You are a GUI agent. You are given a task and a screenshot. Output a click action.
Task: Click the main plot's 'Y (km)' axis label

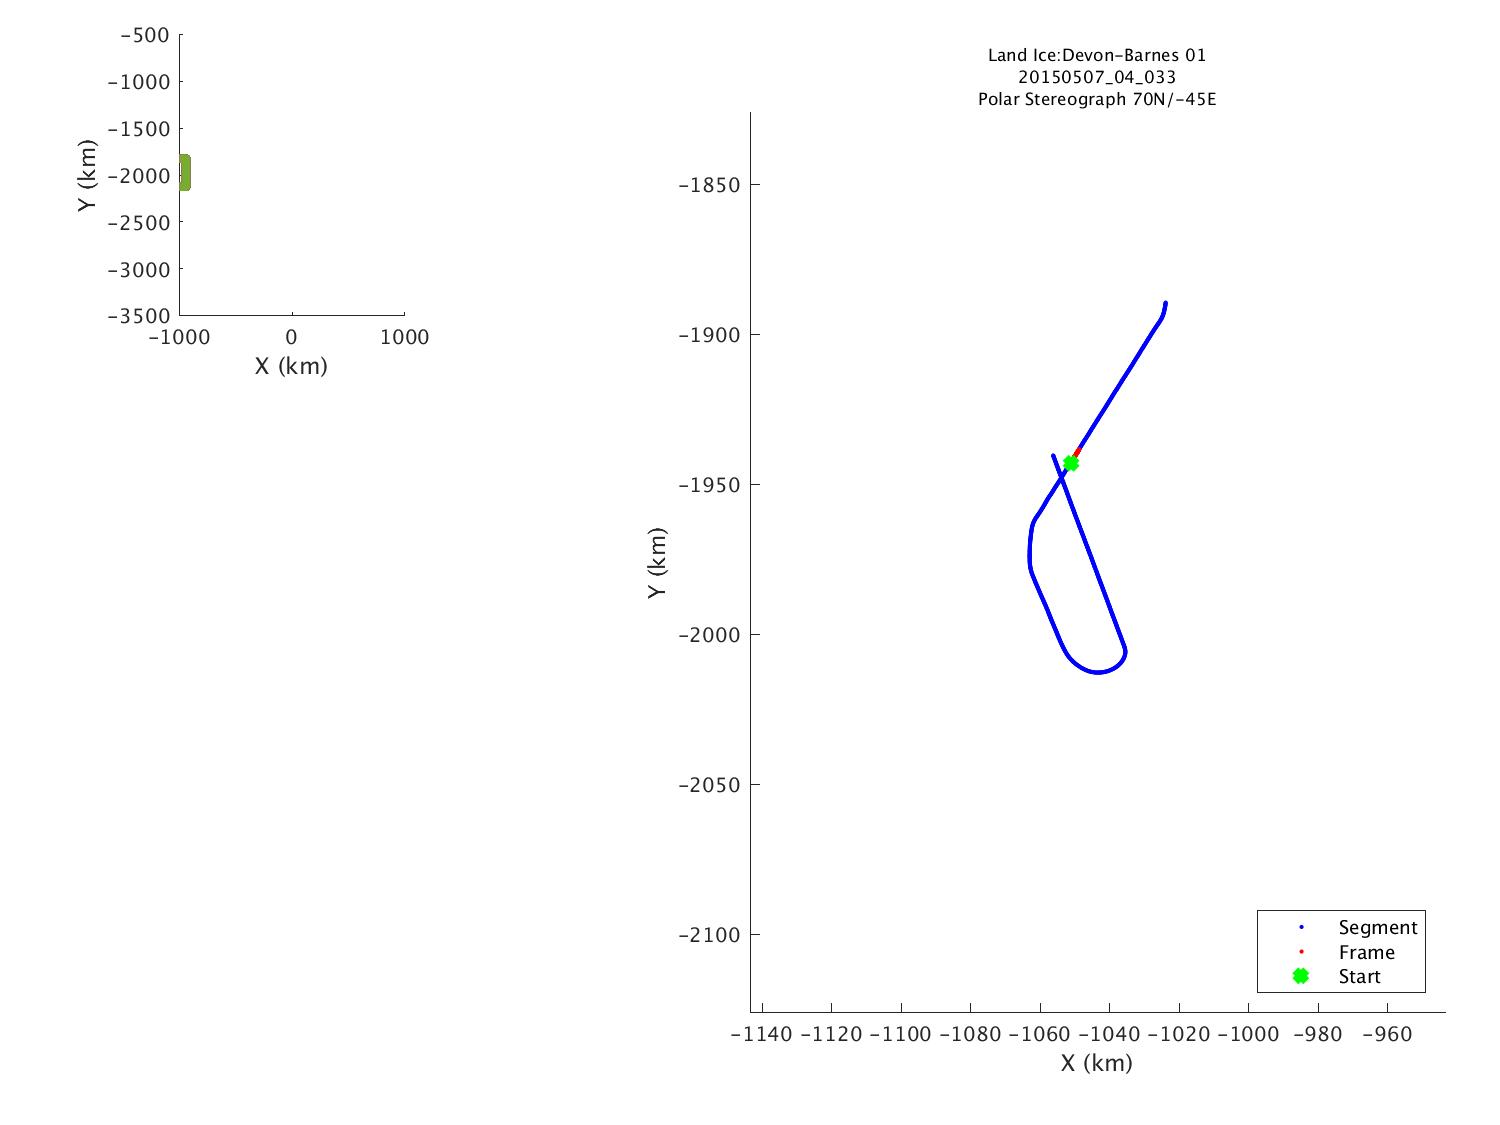(x=656, y=563)
